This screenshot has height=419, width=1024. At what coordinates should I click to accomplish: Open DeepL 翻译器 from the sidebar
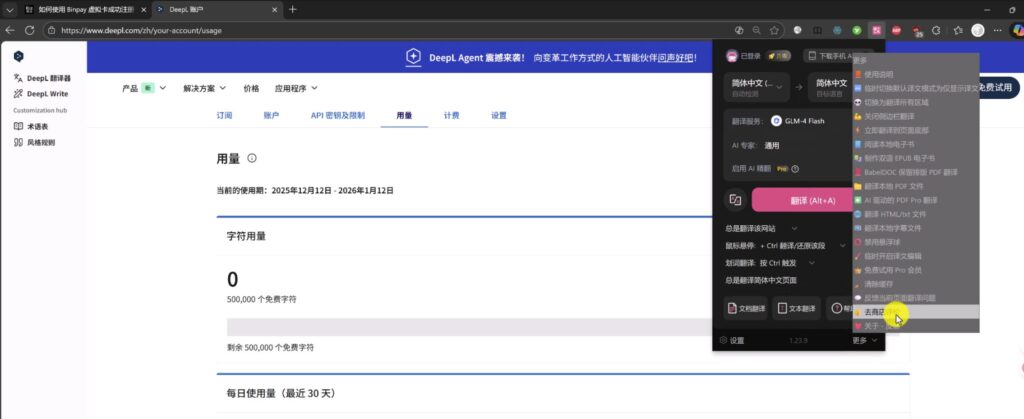[42, 78]
